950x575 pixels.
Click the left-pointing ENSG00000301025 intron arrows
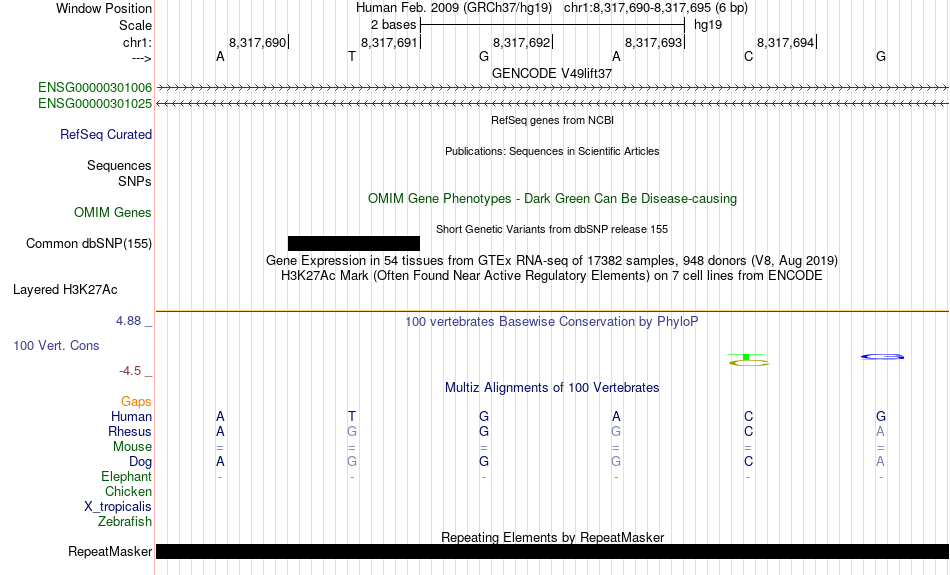point(552,104)
